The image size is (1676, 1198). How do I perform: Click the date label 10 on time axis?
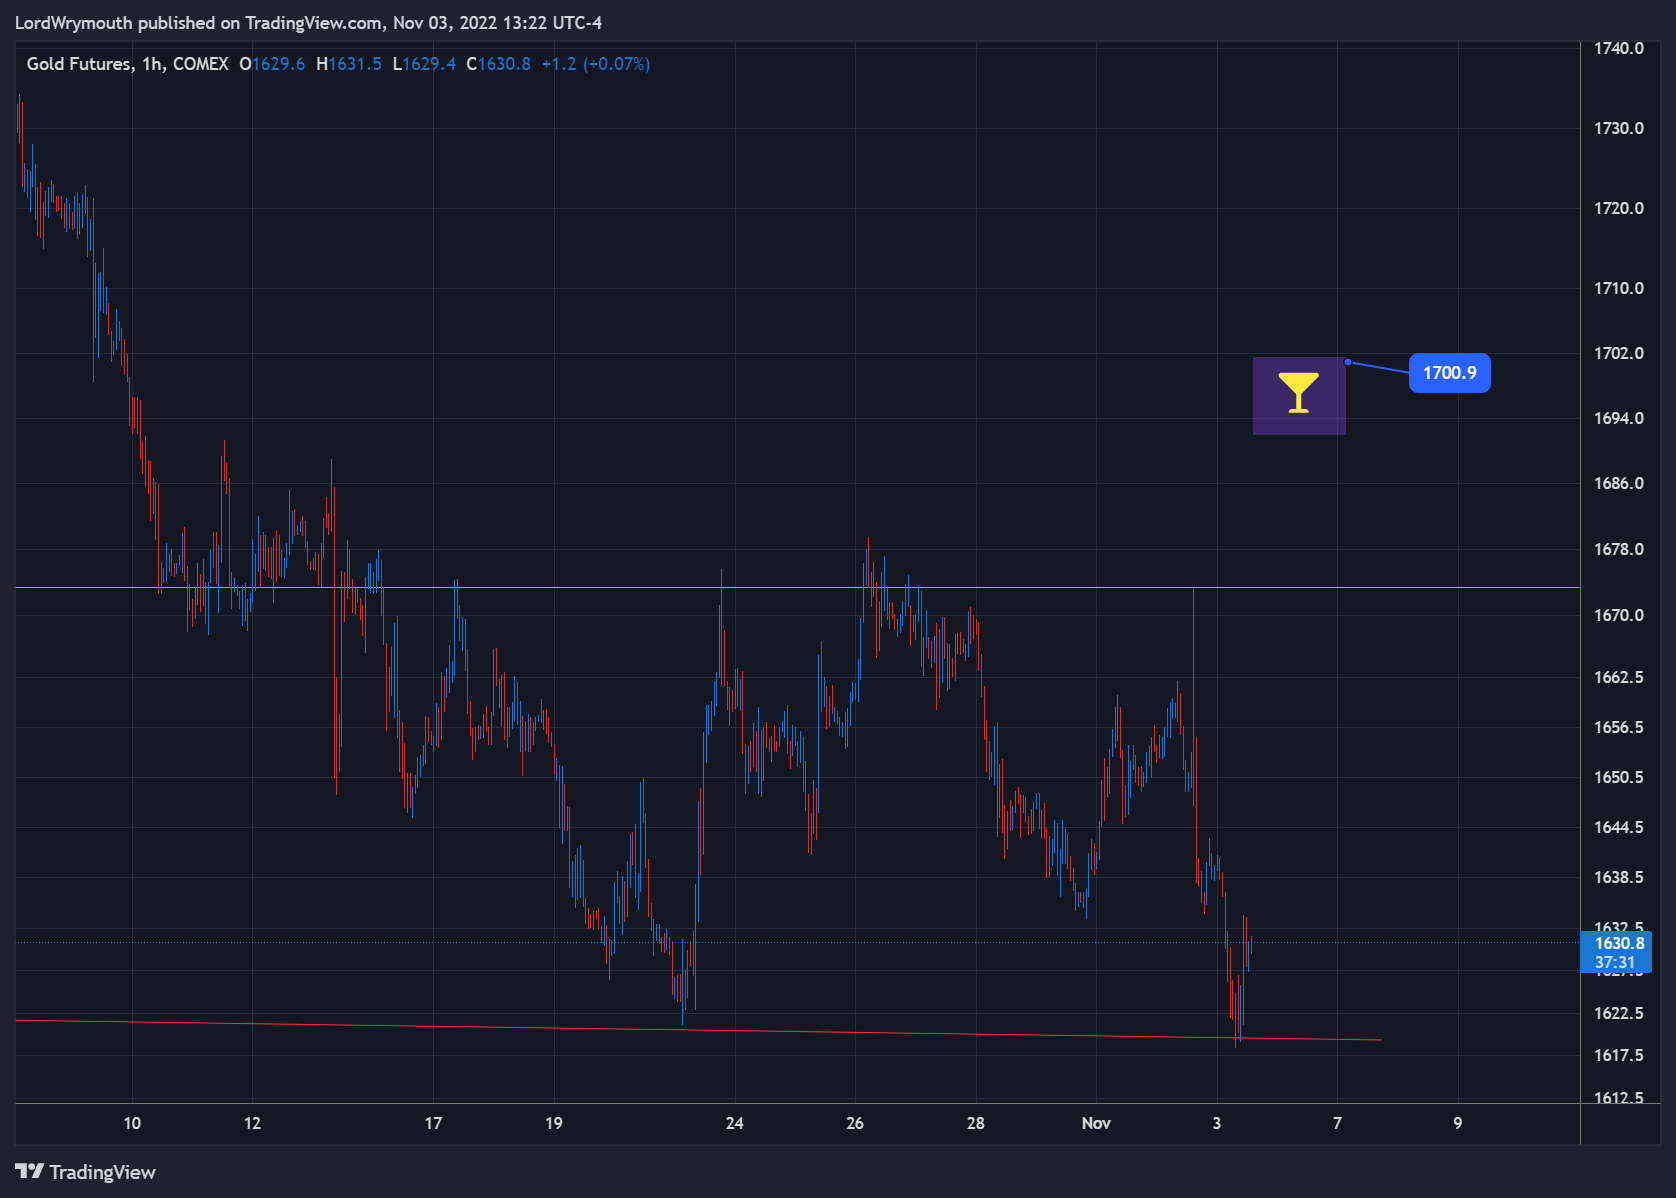click(x=132, y=1123)
